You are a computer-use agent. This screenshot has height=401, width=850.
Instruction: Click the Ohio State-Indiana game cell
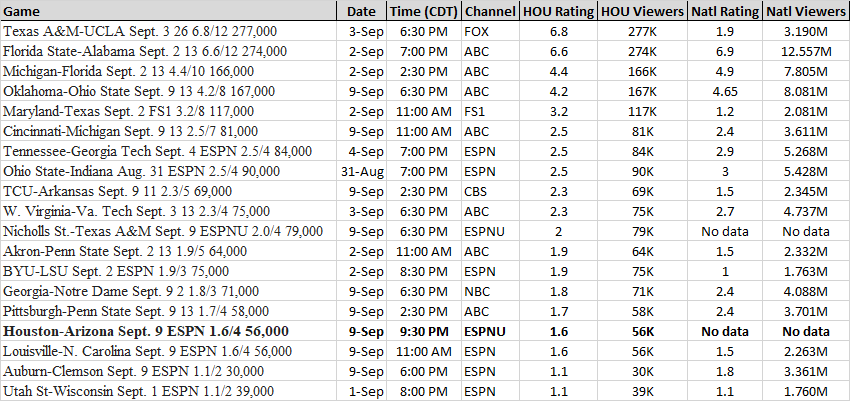tap(168, 172)
